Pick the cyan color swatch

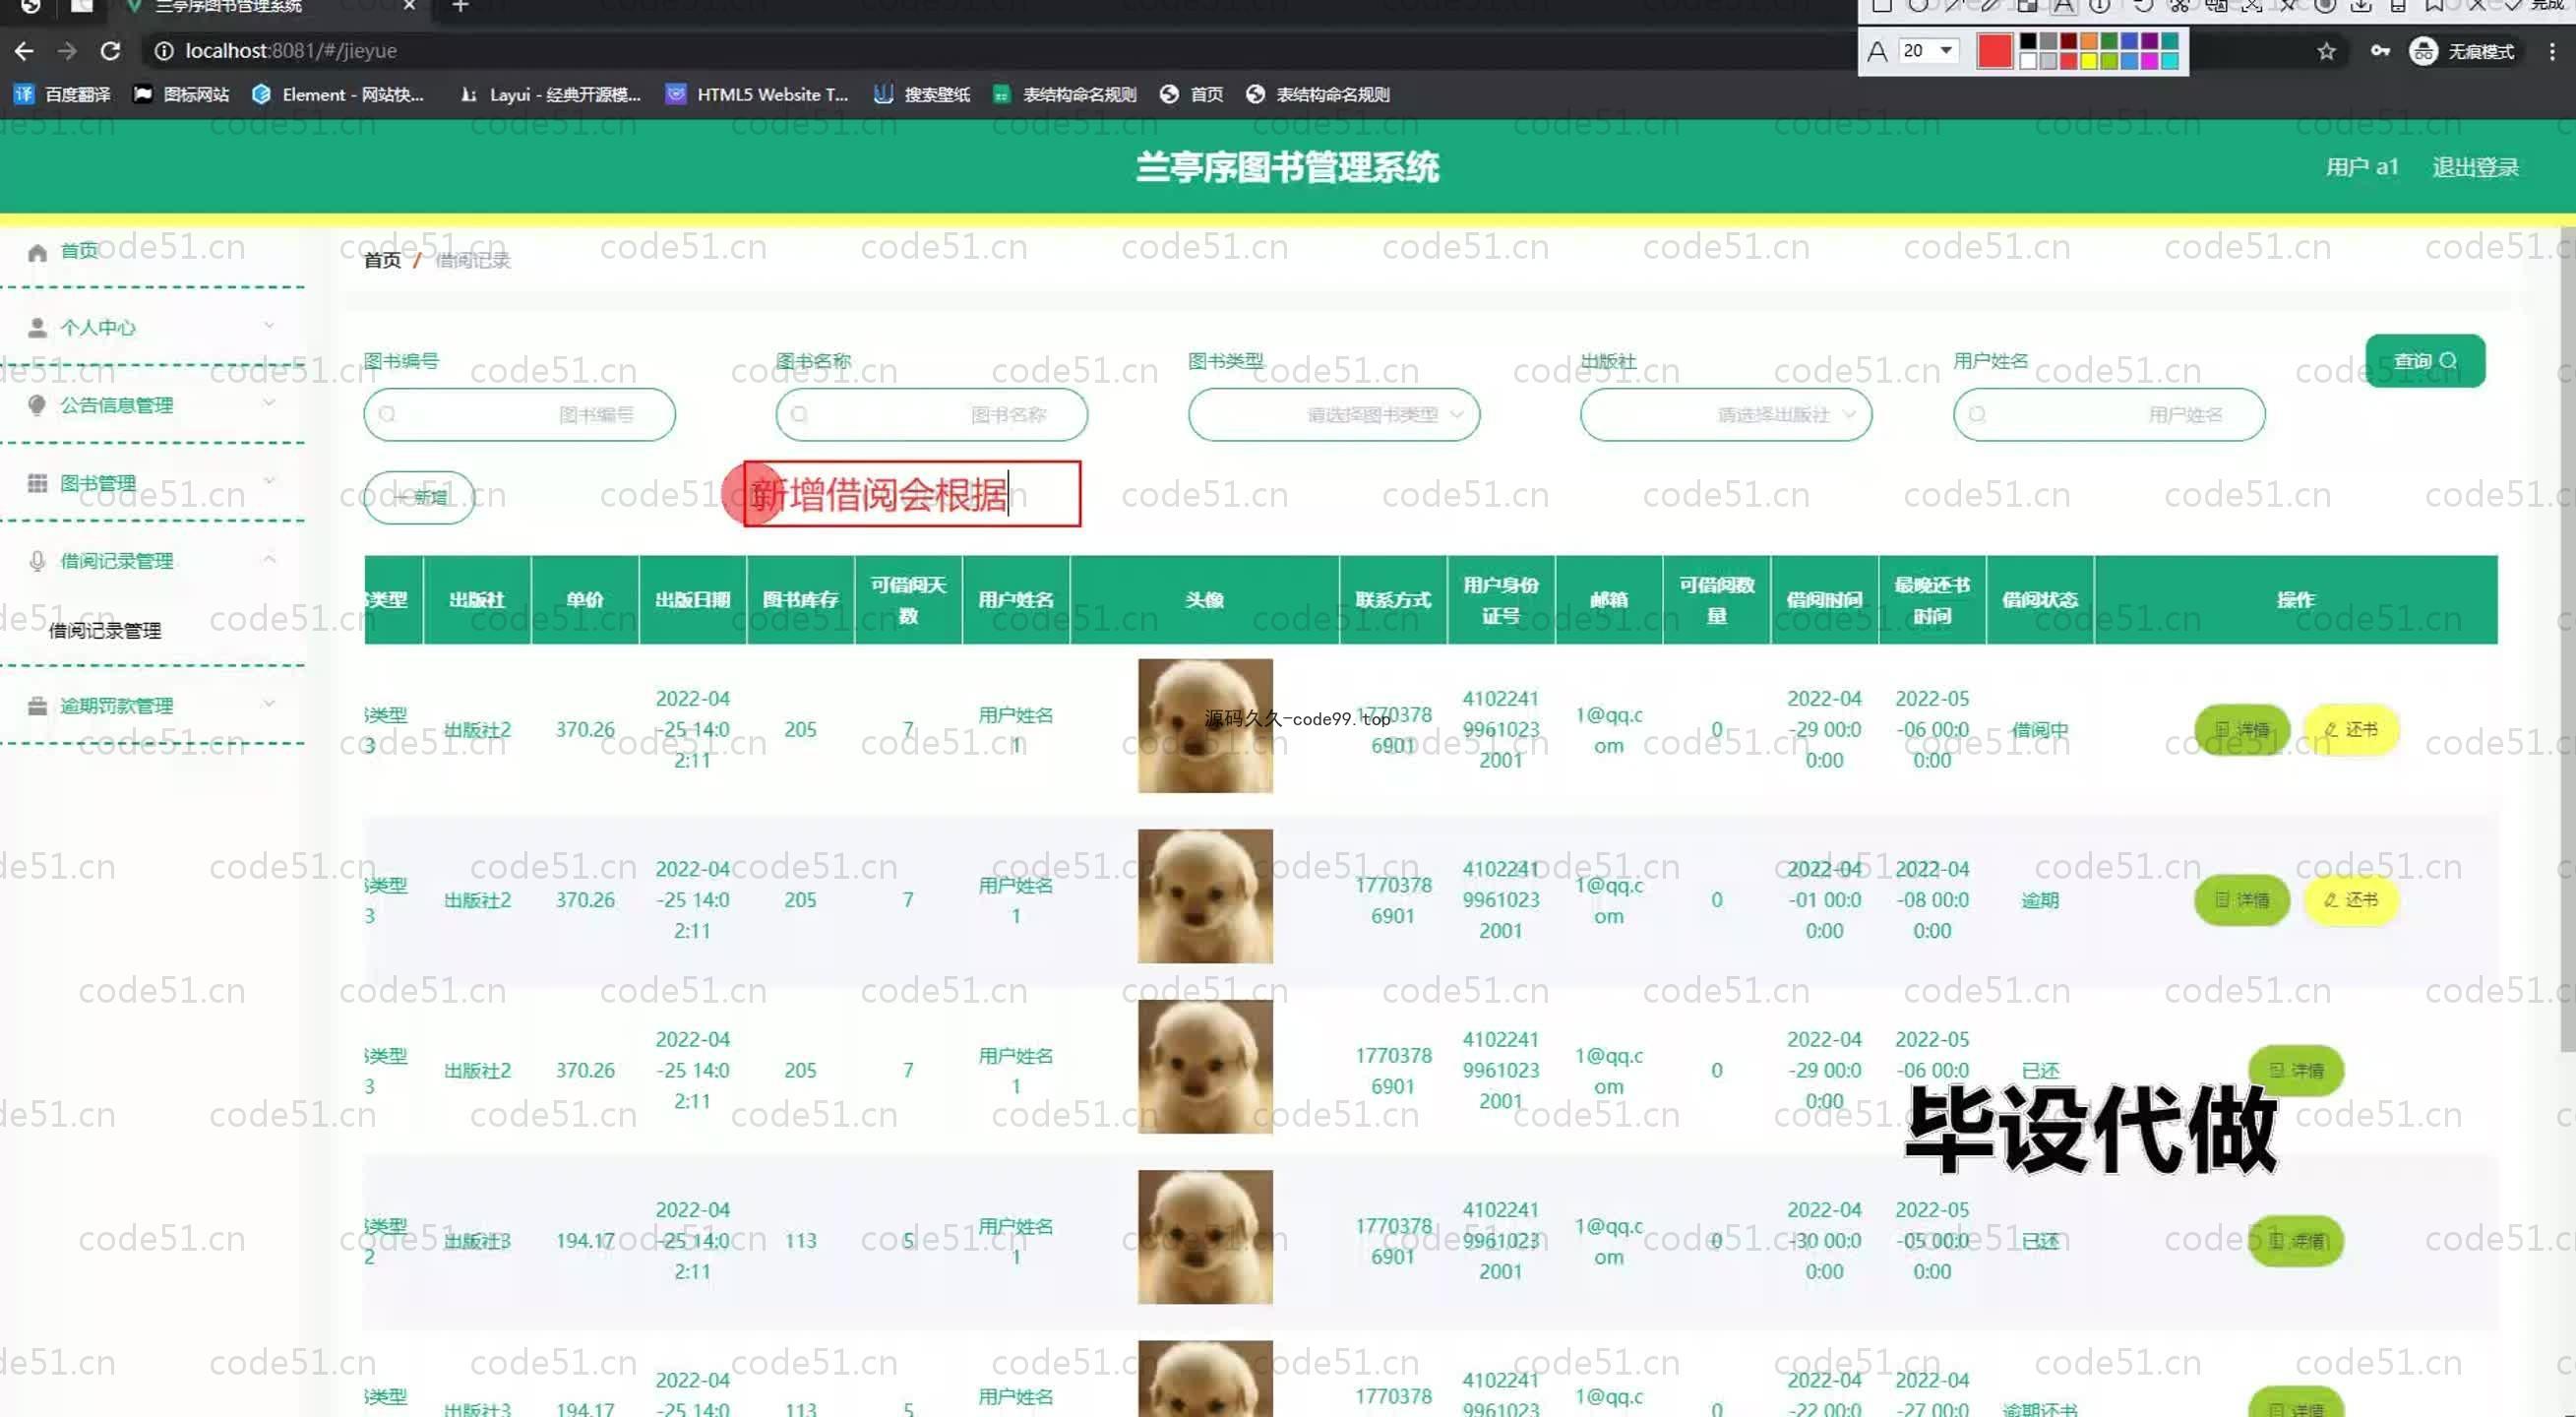pyautogui.click(x=2169, y=60)
